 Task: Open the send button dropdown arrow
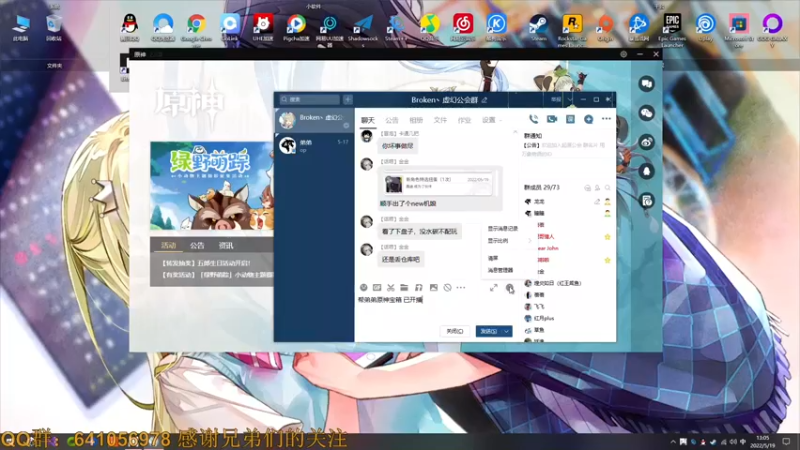(507, 331)
